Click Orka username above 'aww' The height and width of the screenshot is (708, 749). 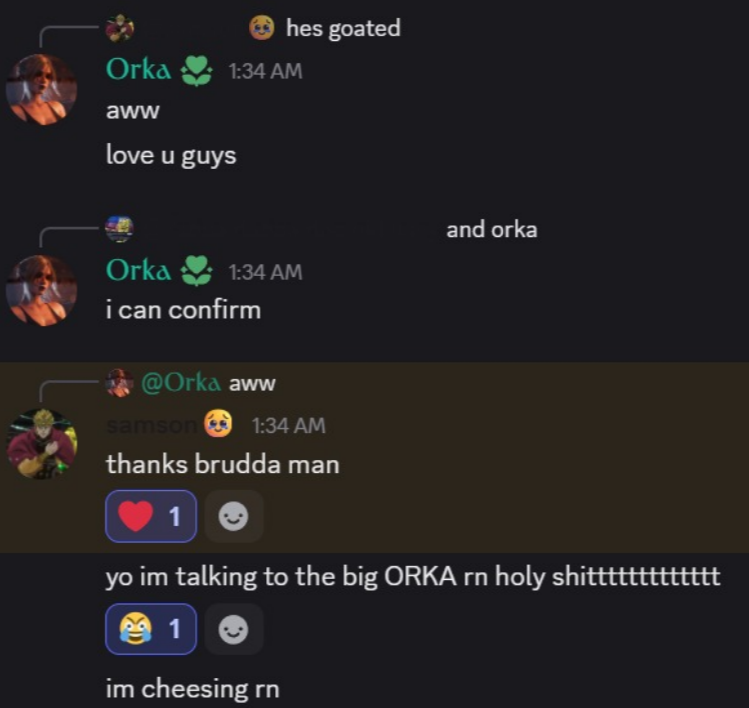click(138, 70)
